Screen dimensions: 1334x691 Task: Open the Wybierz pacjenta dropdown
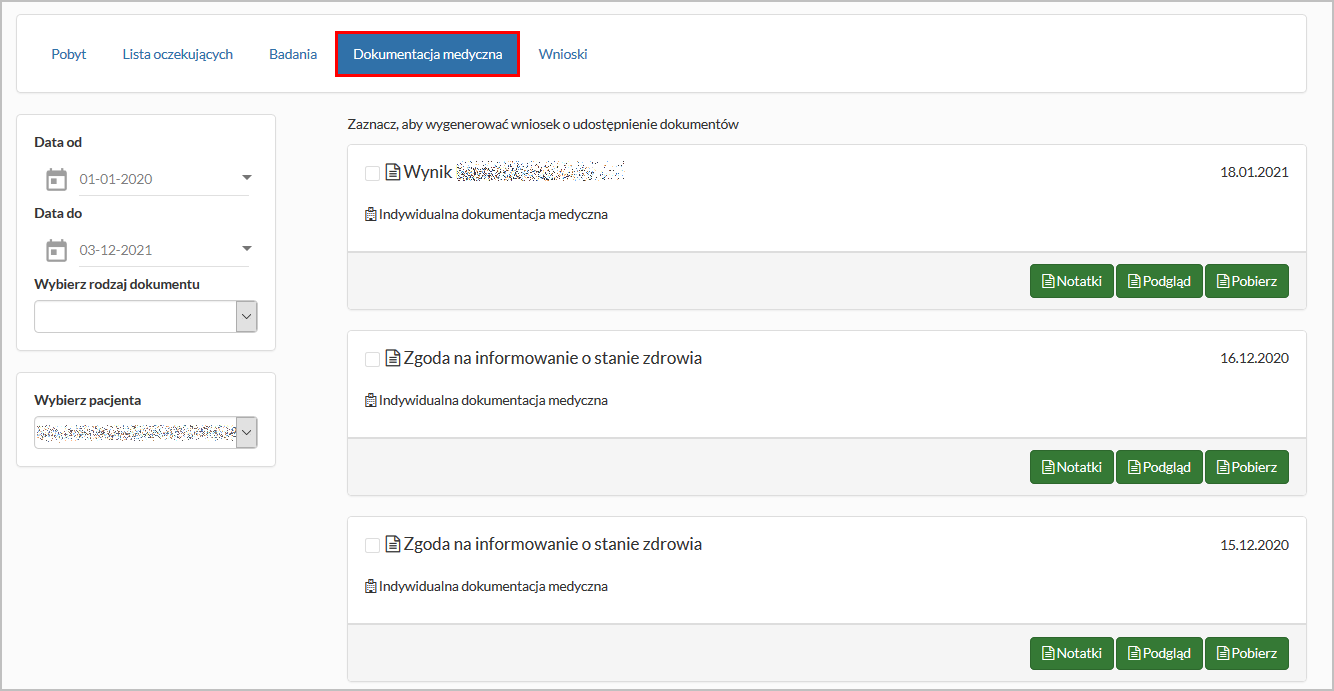[246, 433]
